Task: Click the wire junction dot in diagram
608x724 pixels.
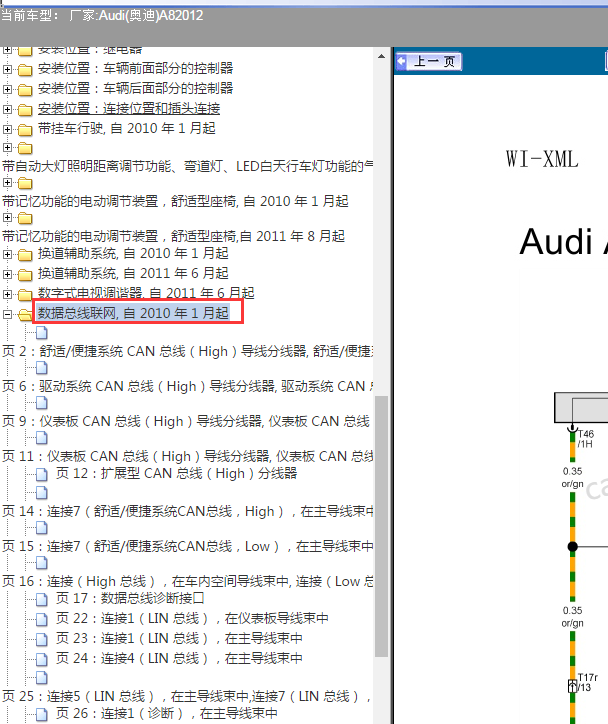Action: (x=572, y=547)
